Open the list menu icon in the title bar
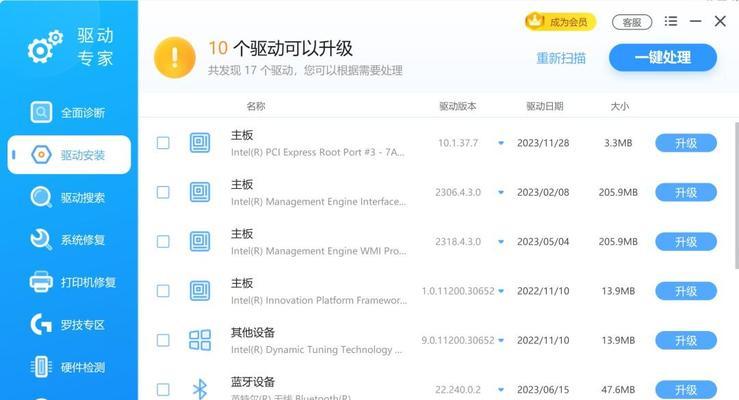The width and height of the screenshot is (739, 400). tap(671, 21)
